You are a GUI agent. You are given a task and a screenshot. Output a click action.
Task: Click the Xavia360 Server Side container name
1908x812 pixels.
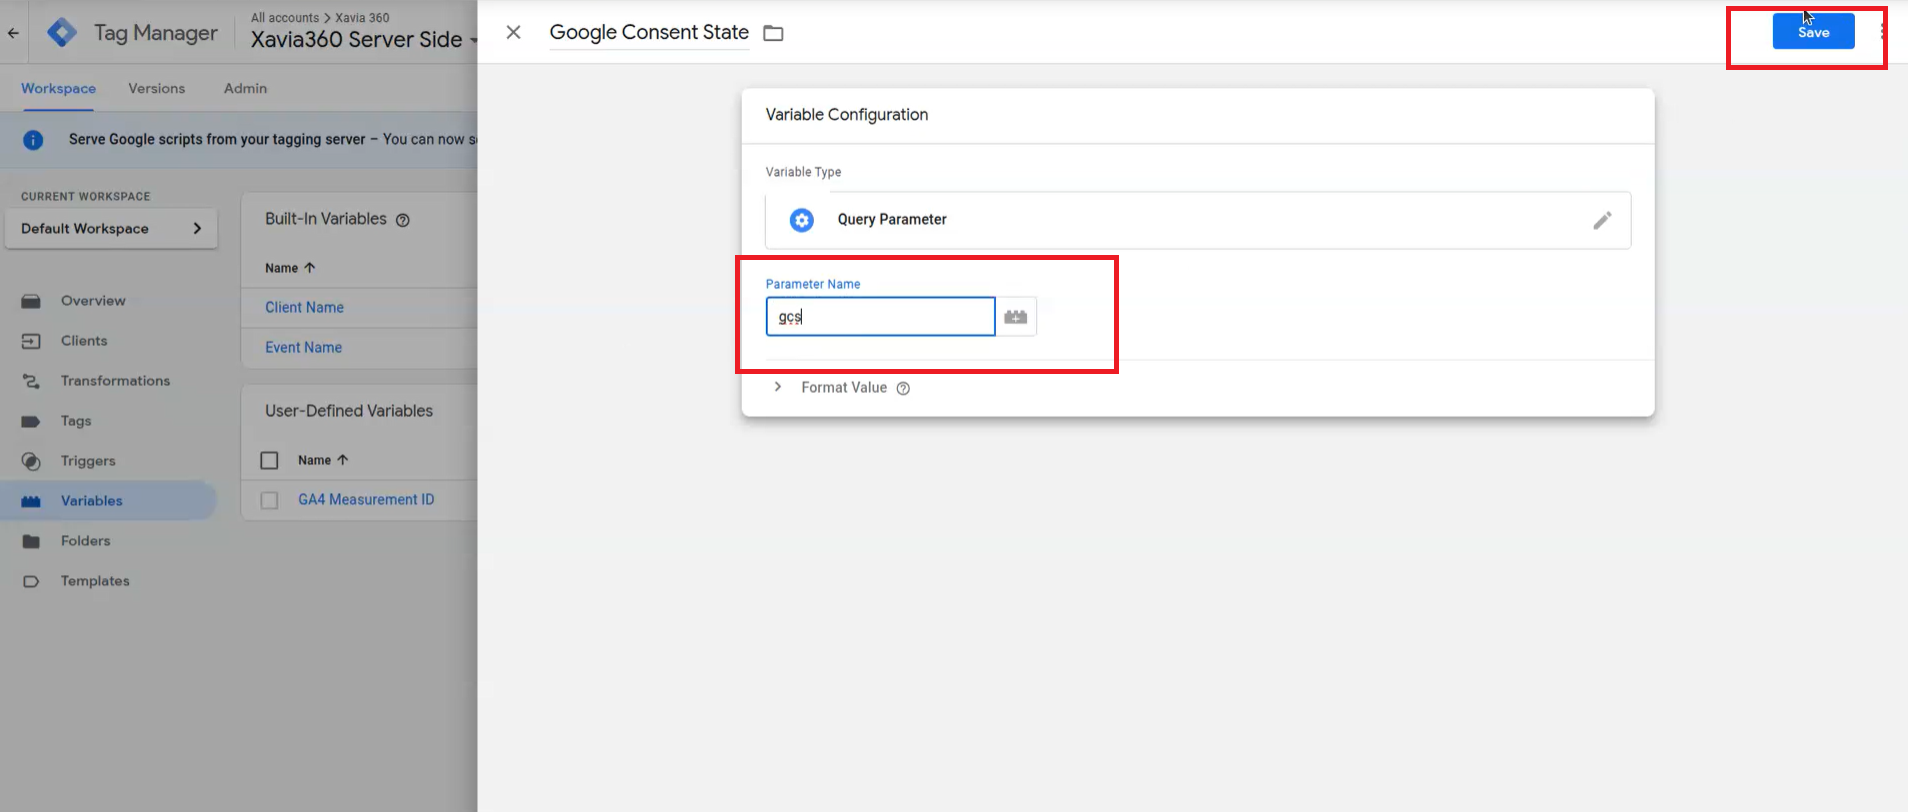(x=356, y=40)
